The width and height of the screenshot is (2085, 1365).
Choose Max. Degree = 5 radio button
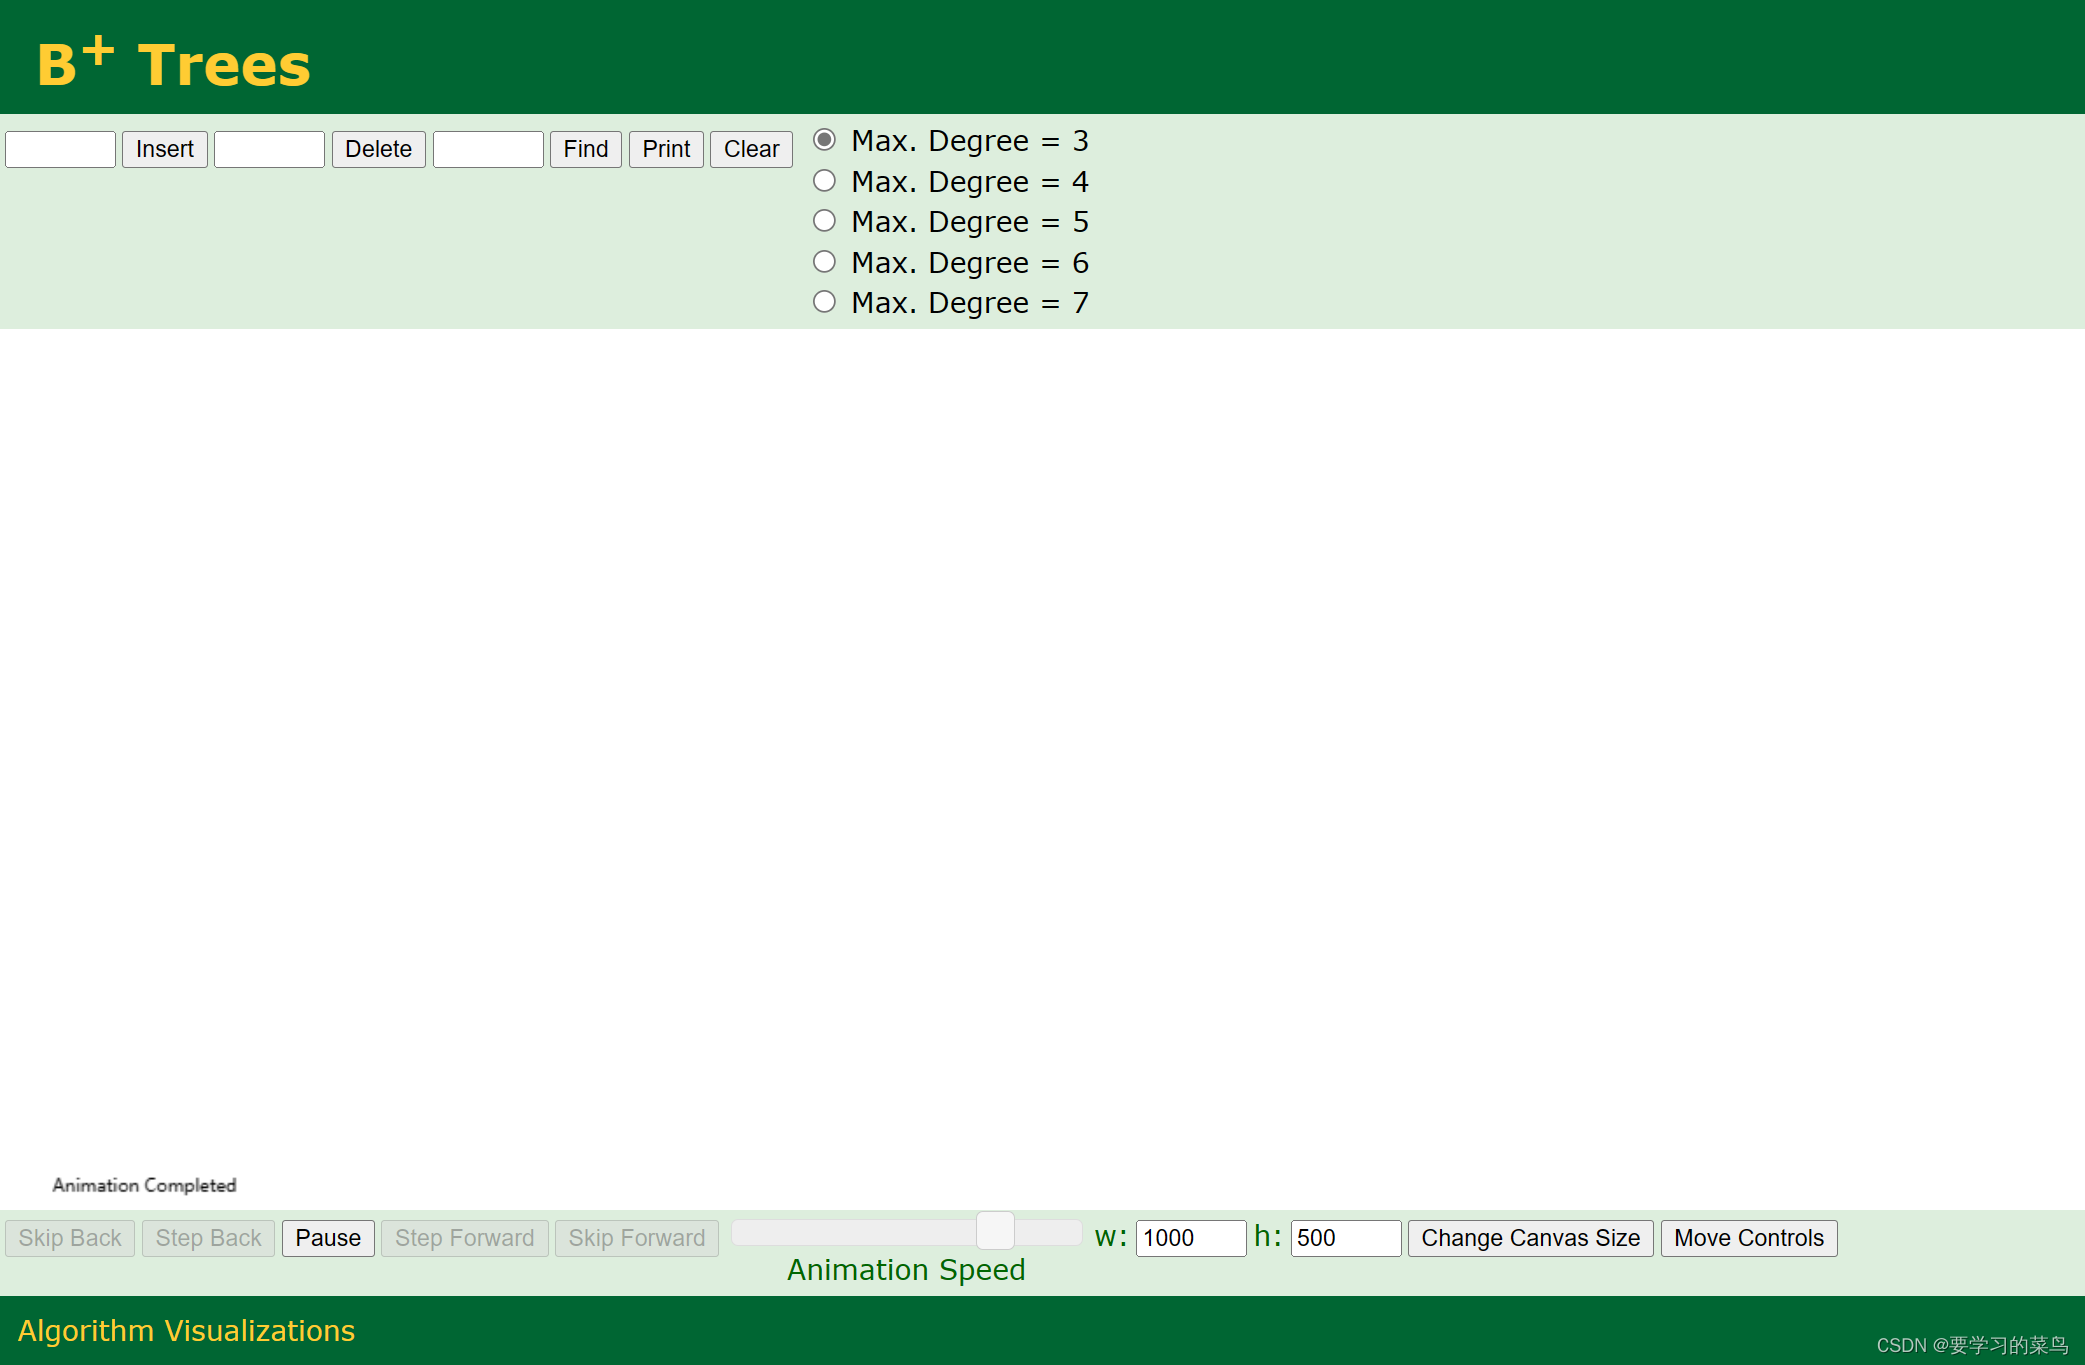point(824,221)
